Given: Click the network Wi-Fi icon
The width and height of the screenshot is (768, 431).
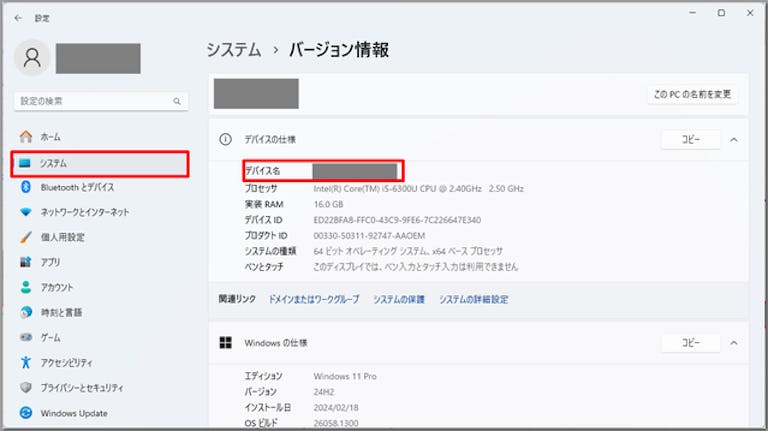Looking at the screenshot, I should coord(25,212).
